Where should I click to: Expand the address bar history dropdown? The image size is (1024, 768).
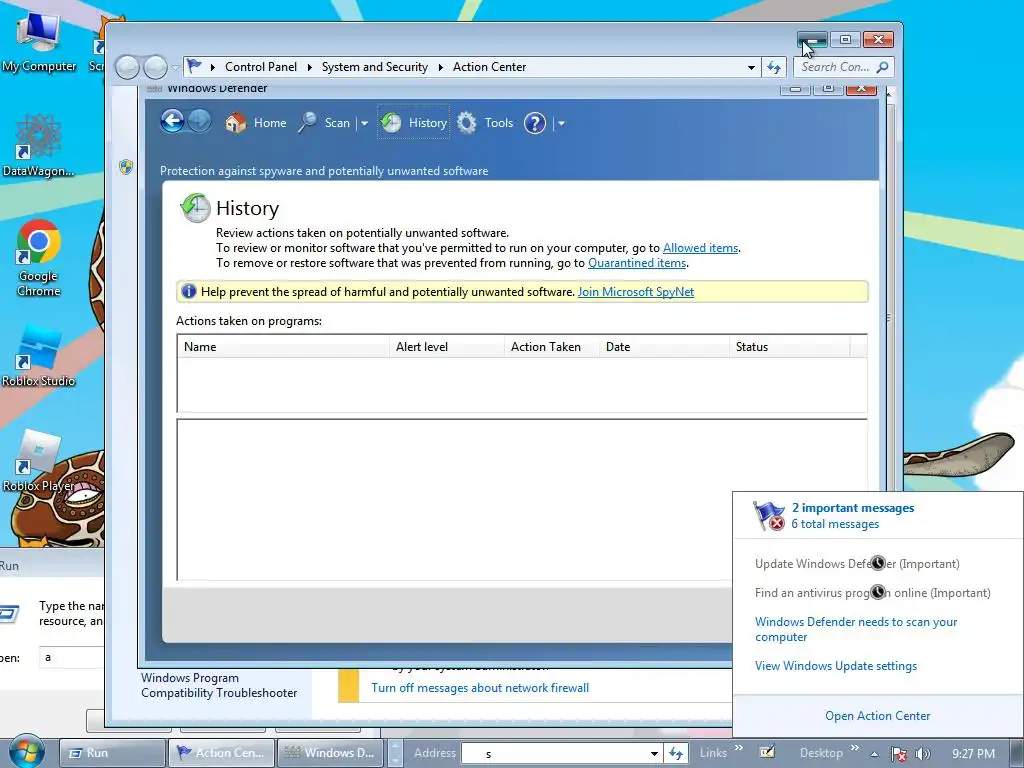(751, 67)
